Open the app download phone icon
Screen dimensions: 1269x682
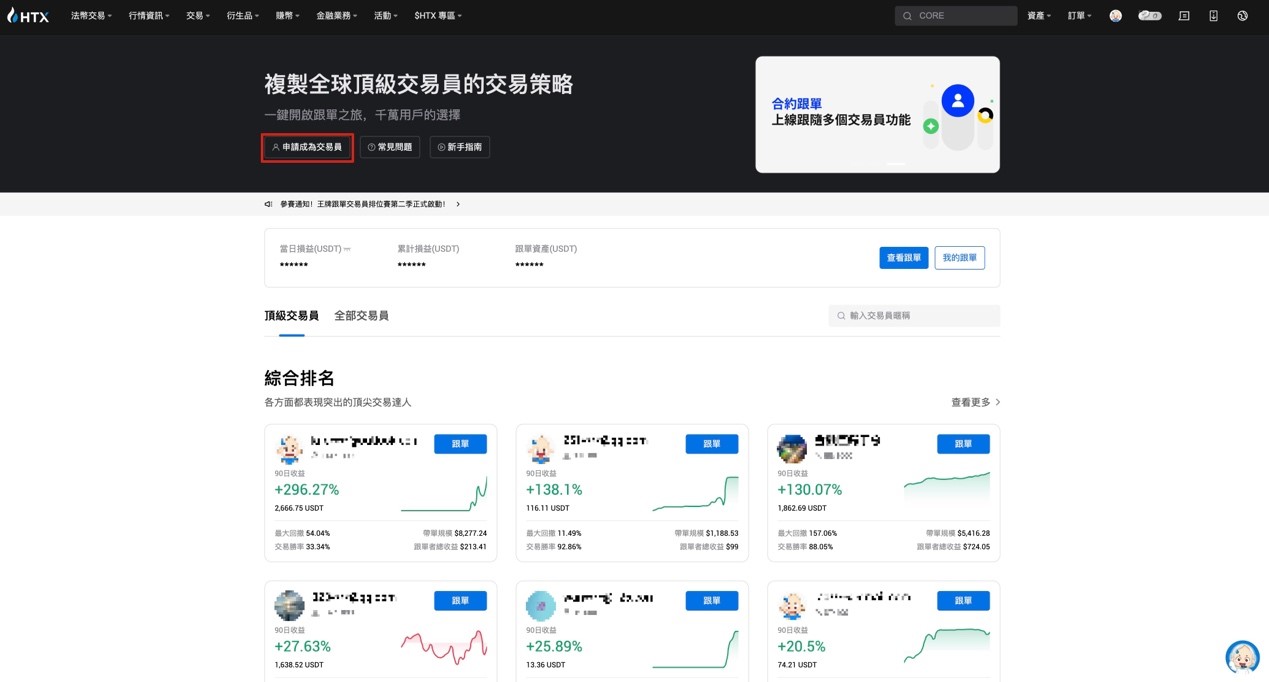tap(1213, 16)
